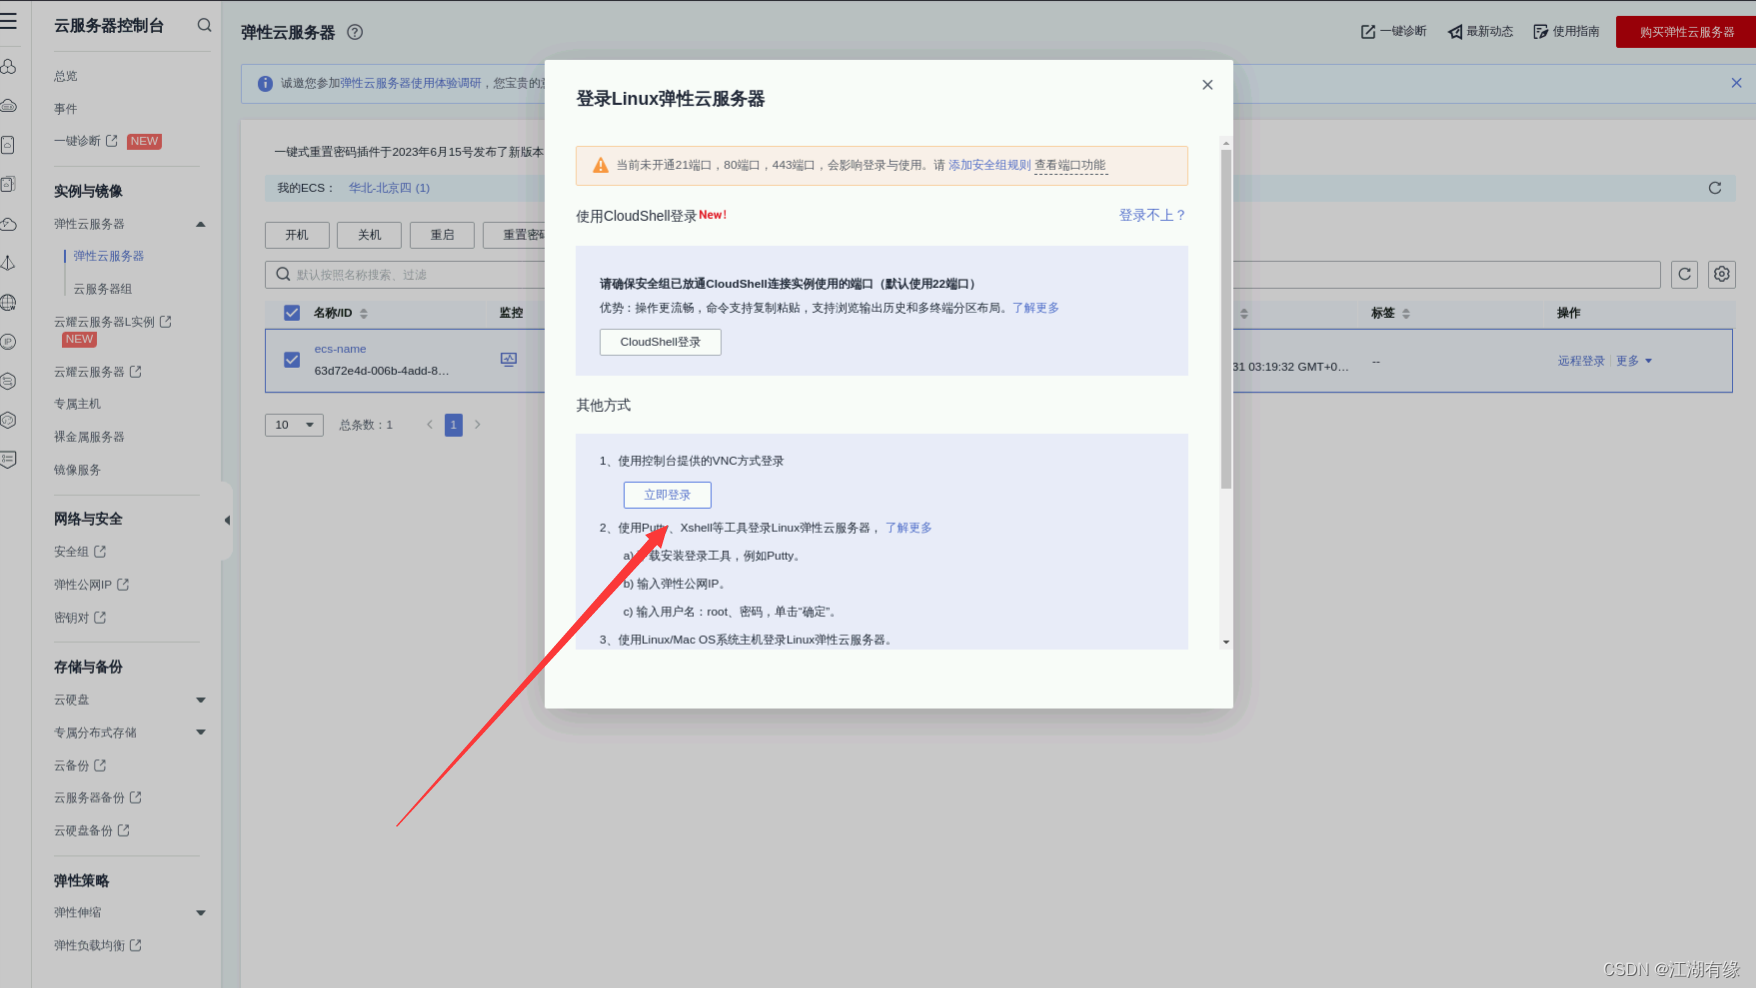Click page number 1 in pagination

454,425
